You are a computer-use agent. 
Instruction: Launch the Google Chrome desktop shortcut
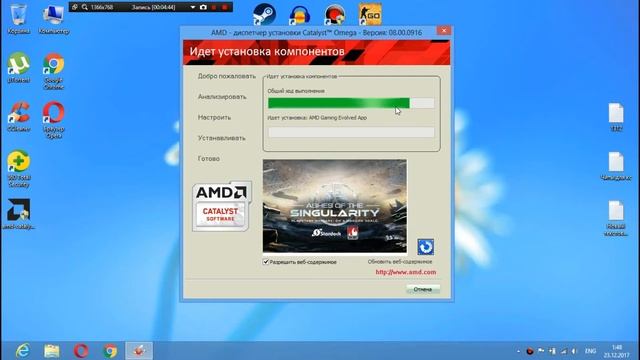[53, 70]
